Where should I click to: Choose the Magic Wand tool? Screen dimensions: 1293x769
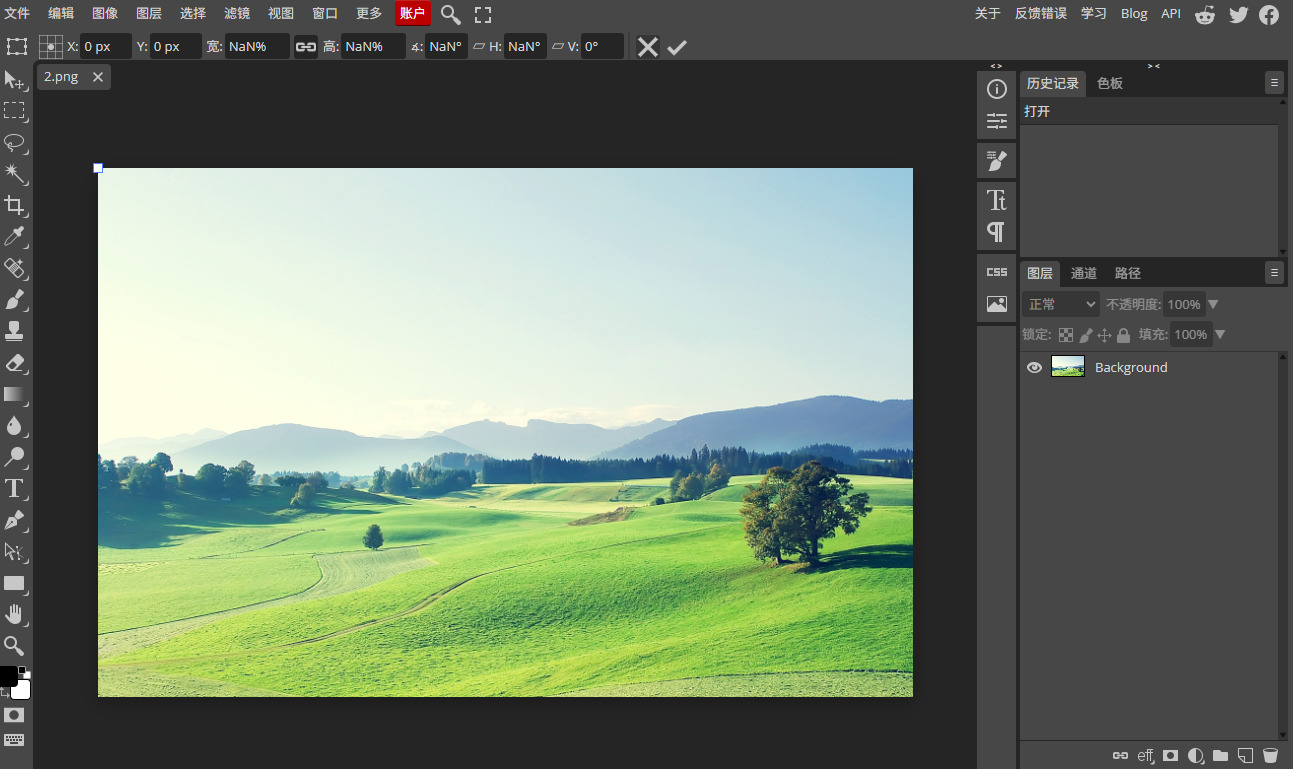[x=14, y=174]
